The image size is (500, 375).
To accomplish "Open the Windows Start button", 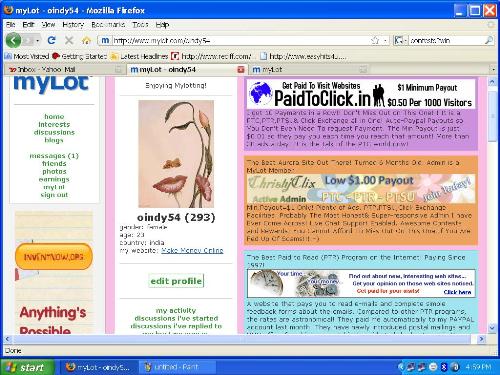I will [27, 367].
